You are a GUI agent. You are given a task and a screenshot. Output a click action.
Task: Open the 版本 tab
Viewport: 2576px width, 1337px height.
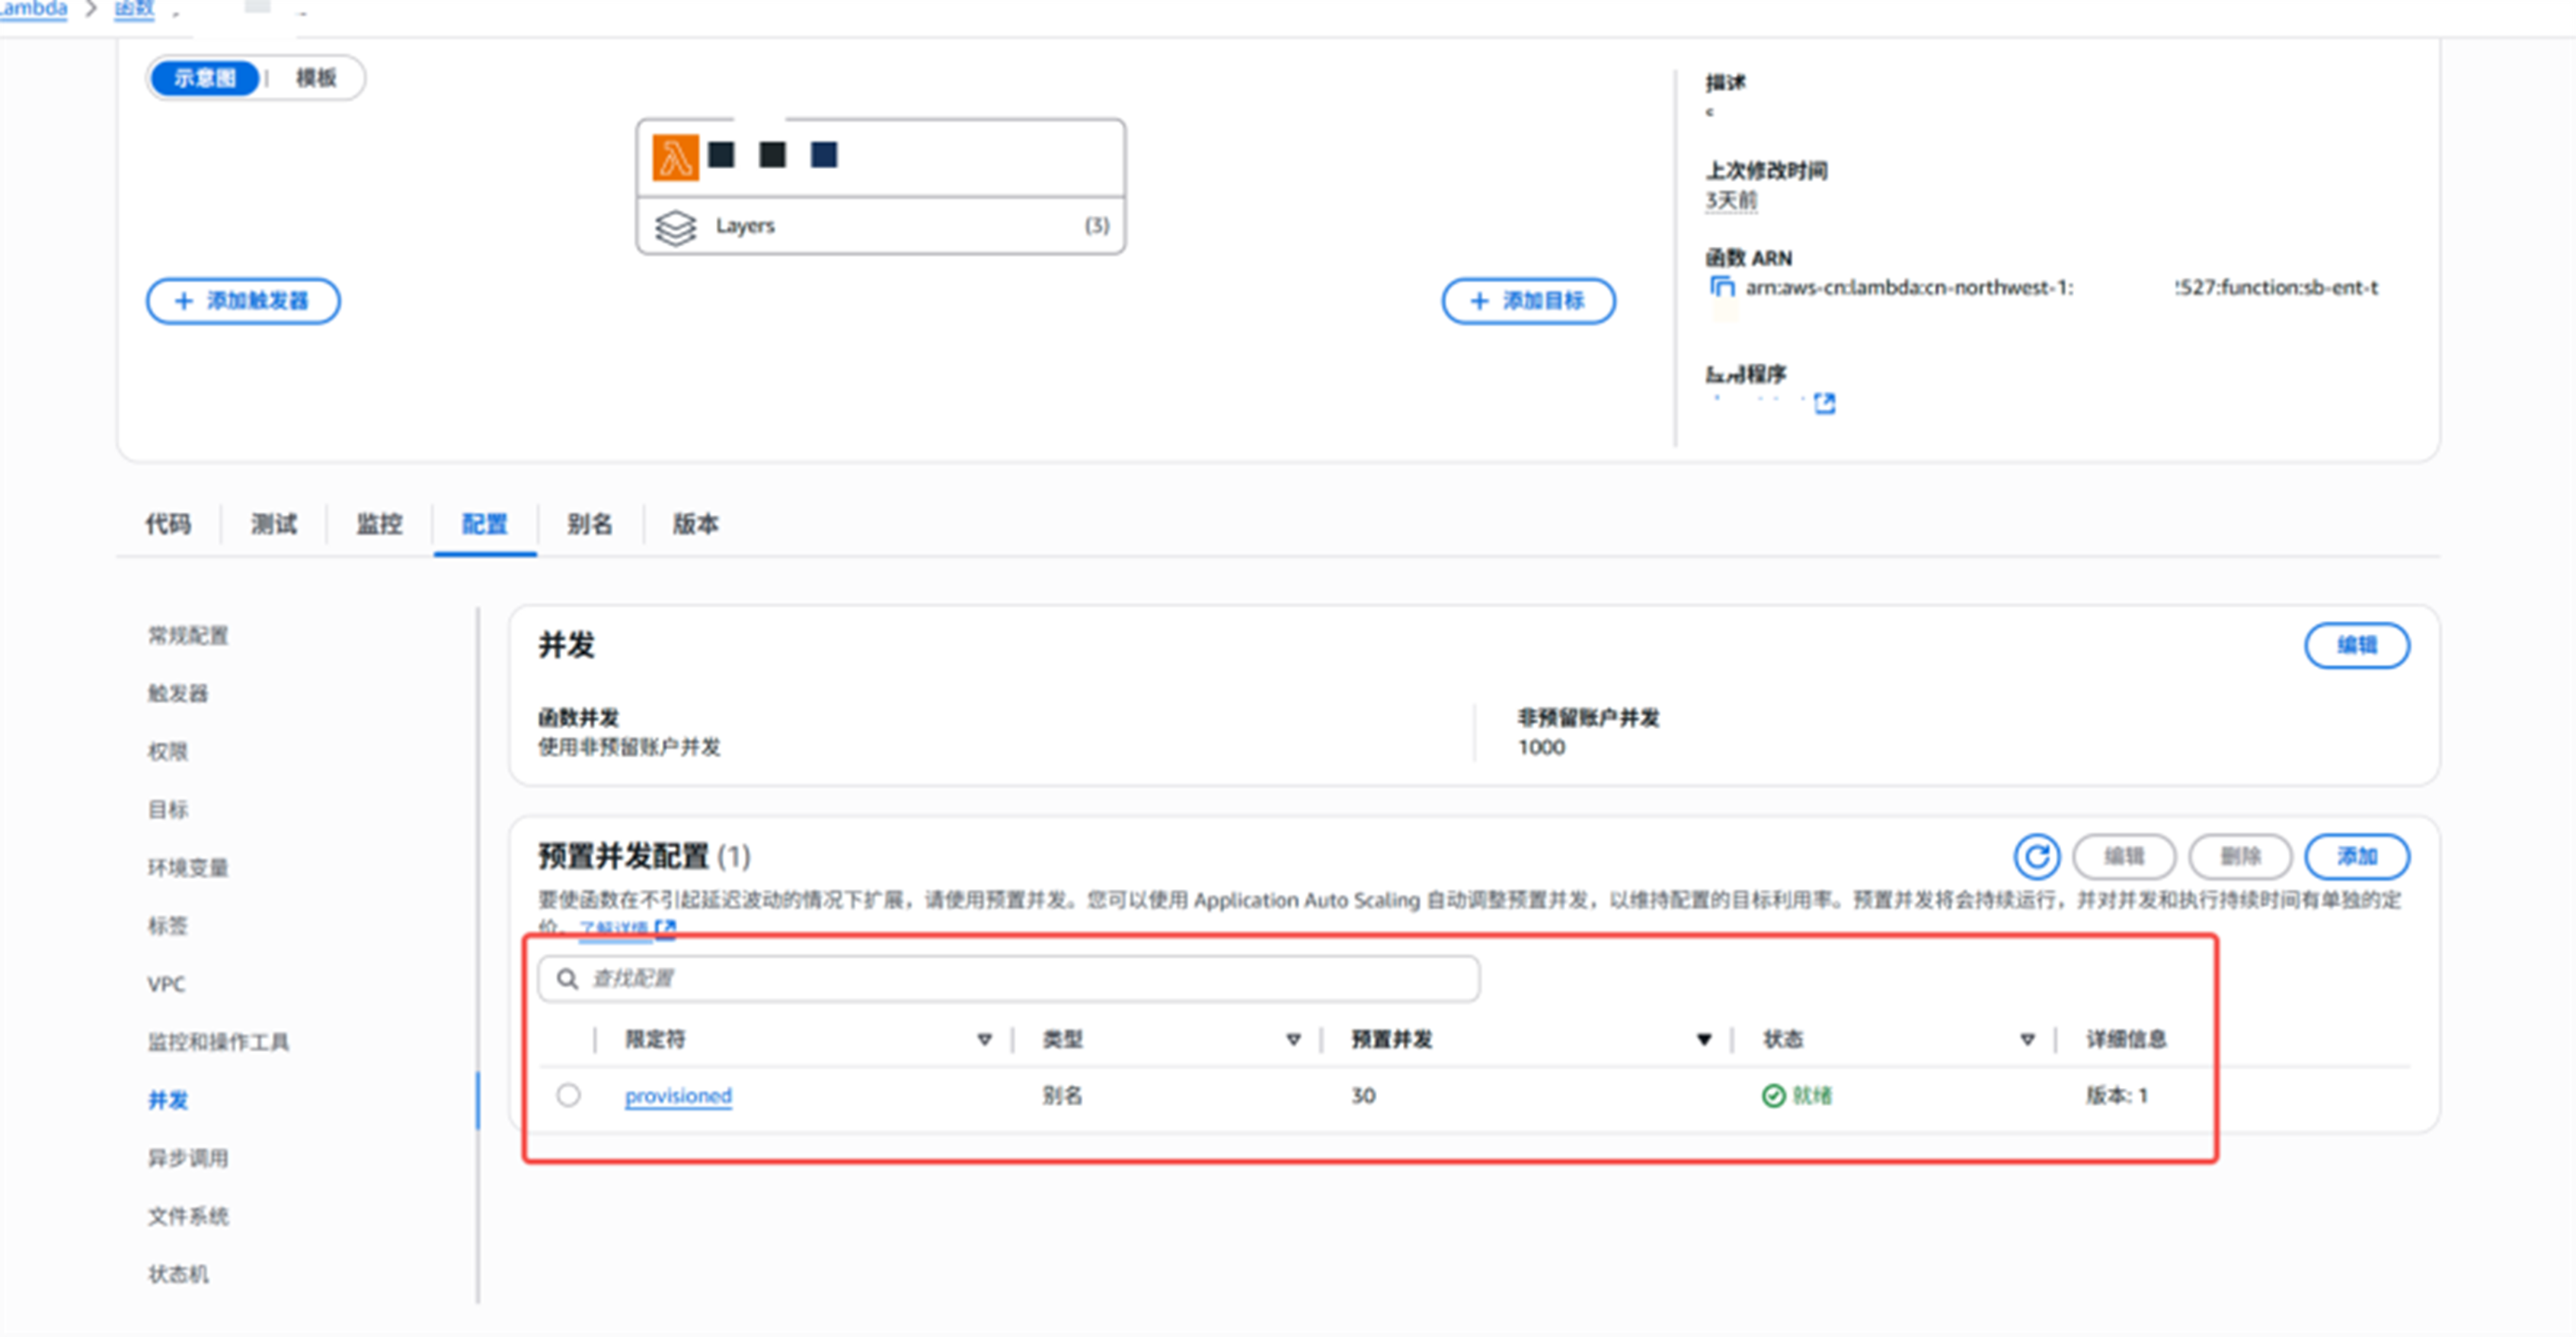pos(695,524)
